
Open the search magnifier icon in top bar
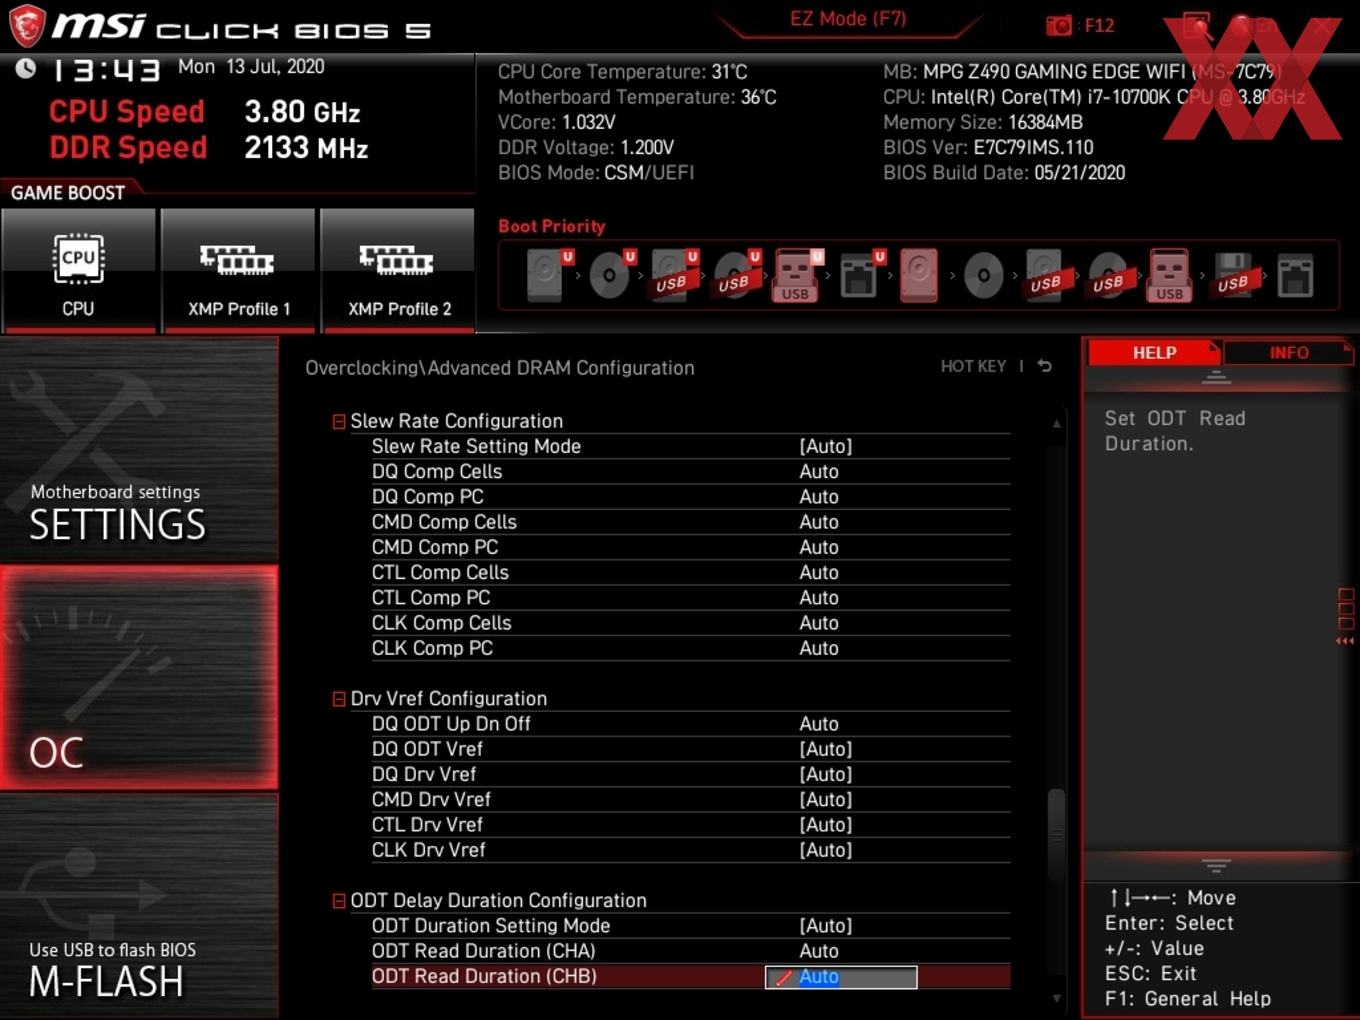(x=1197, y=25)
